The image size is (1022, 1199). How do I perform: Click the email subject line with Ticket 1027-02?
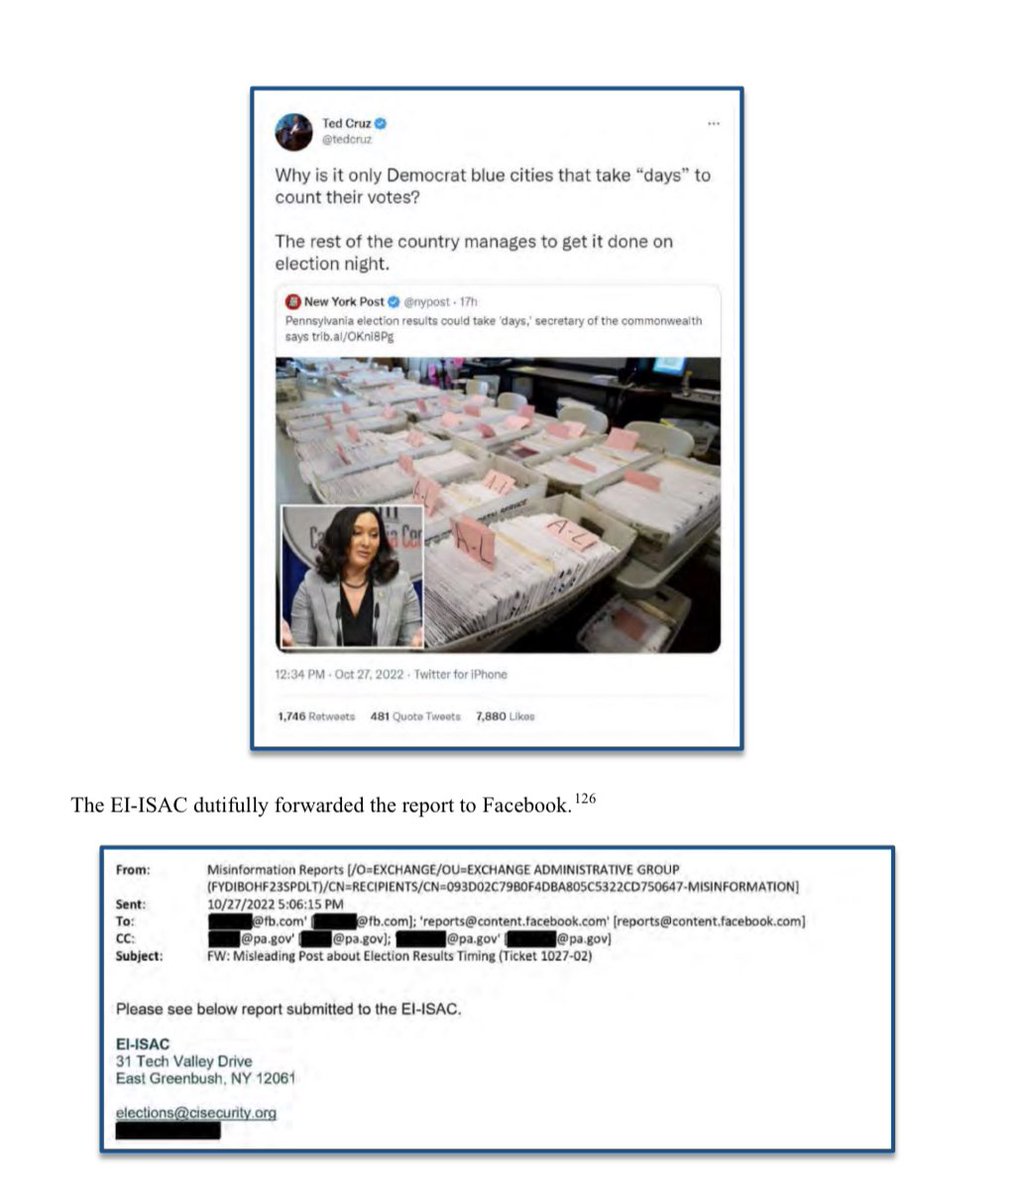pos(399,956)
